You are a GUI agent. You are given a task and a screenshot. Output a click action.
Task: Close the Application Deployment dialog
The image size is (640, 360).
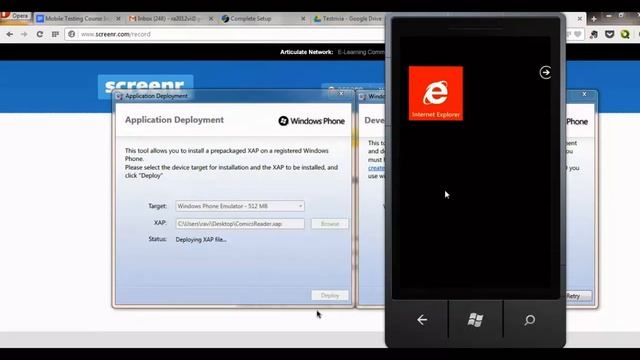pyautogui.click(x=342, y=94)
